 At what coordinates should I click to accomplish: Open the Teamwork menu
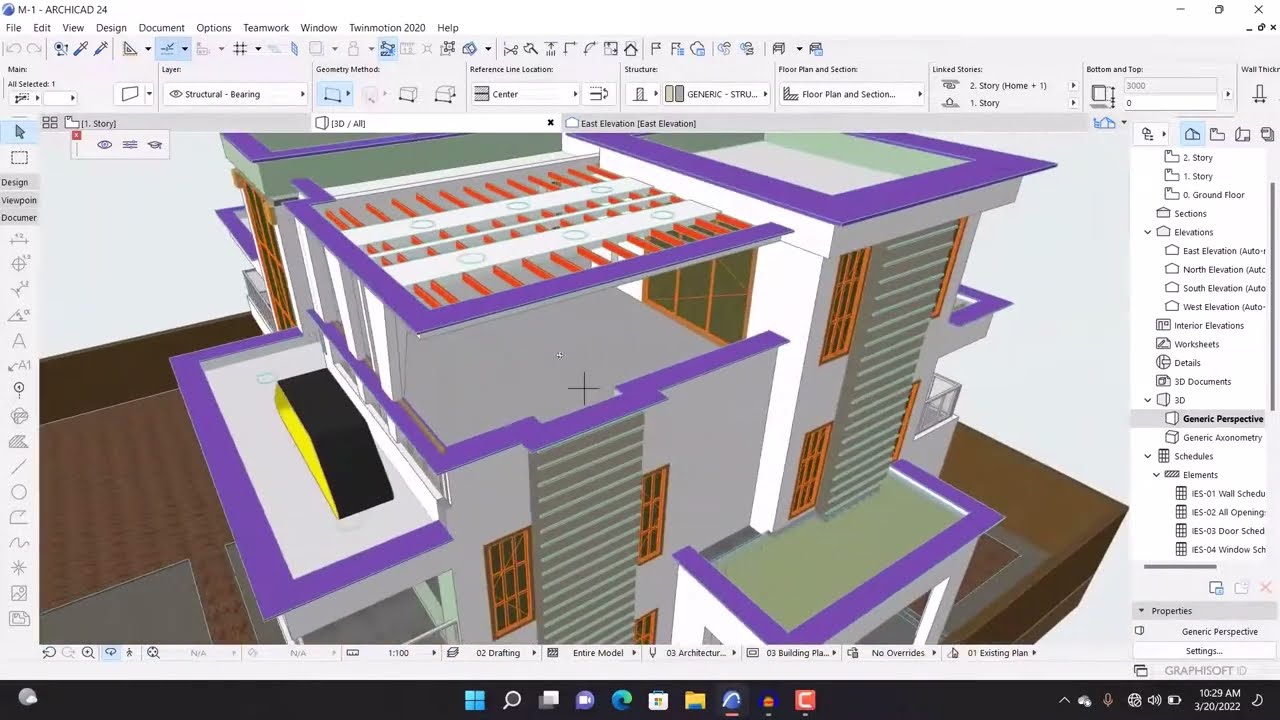coord(266,28)
